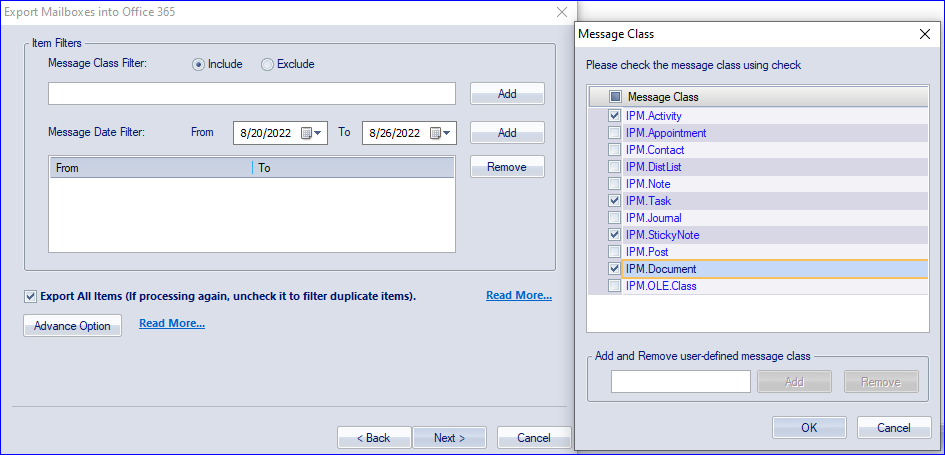The width and height of the screenshot is (945, 455).
Task: Open Read More link beside Advance Option
Action: click(172, 324)
